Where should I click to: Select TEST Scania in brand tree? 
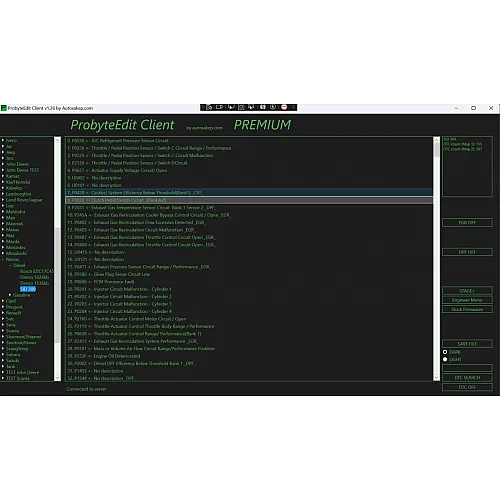pyautogui.click(x=18, y=378)
